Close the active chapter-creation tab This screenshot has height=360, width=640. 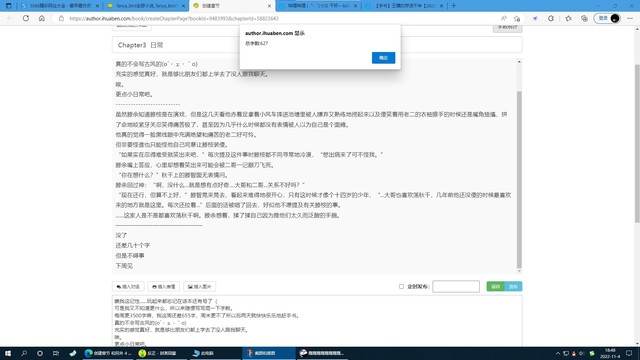point(269,6)
